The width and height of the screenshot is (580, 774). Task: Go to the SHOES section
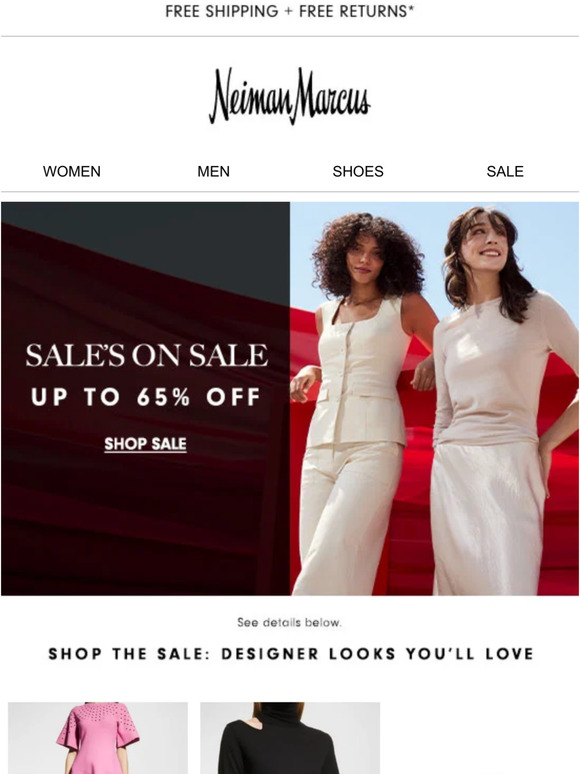[358, 171]
